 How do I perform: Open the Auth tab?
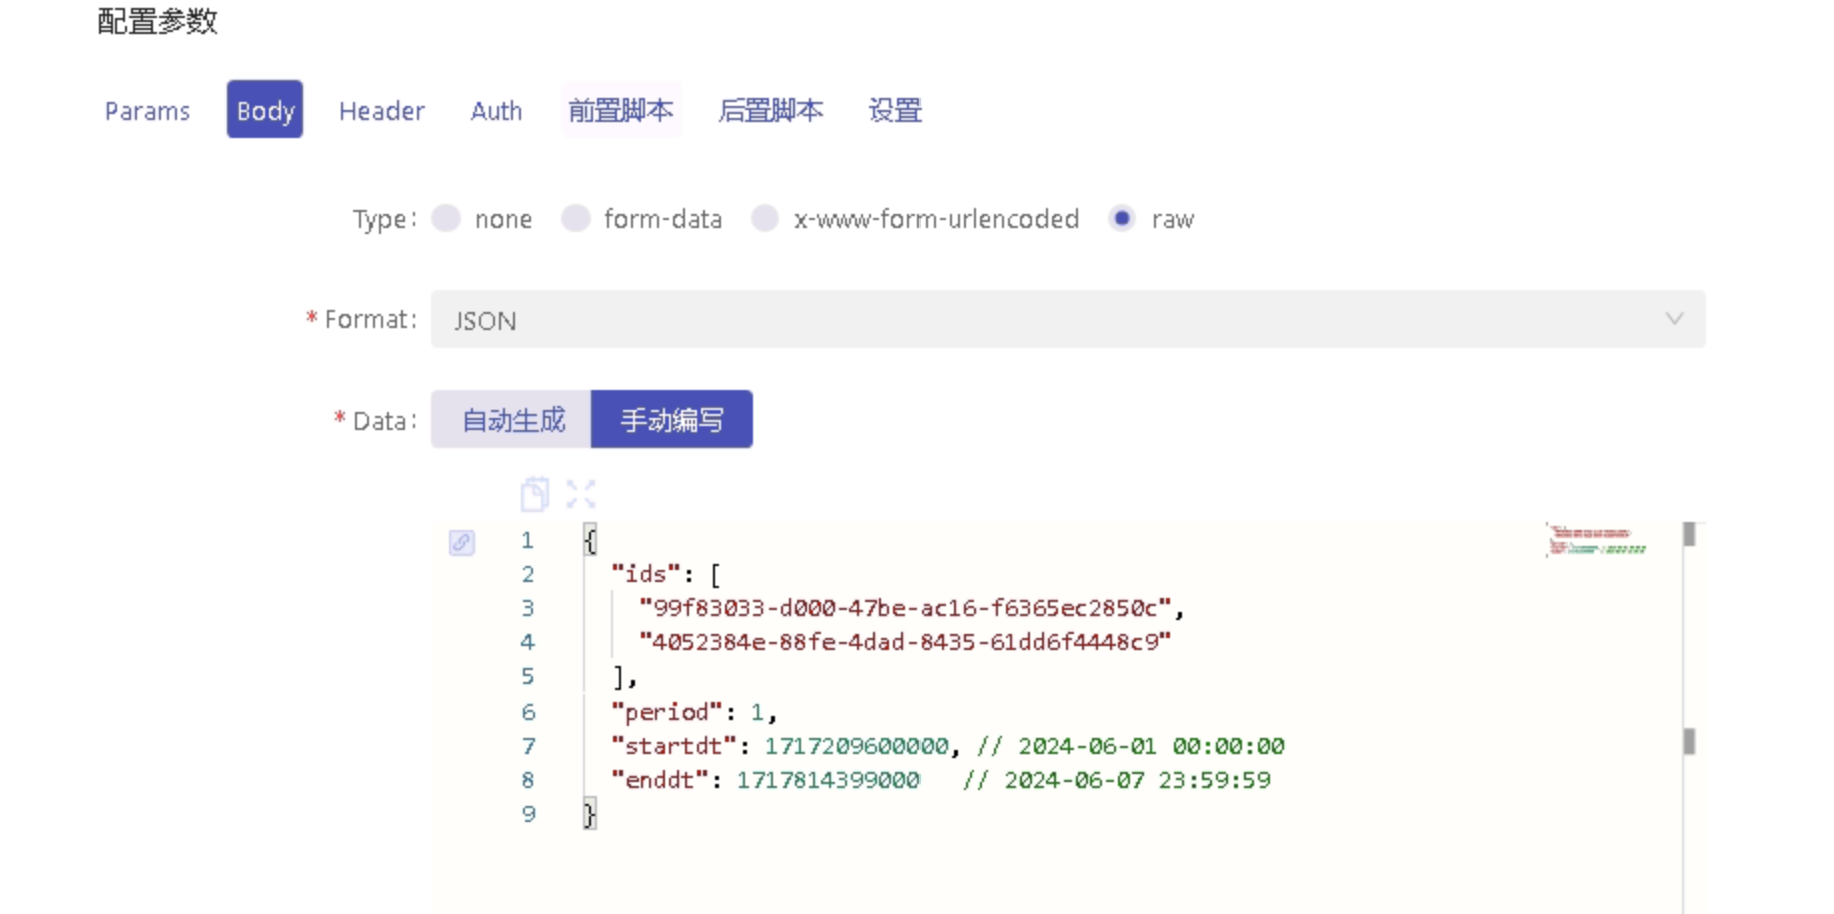click(496, 110)
